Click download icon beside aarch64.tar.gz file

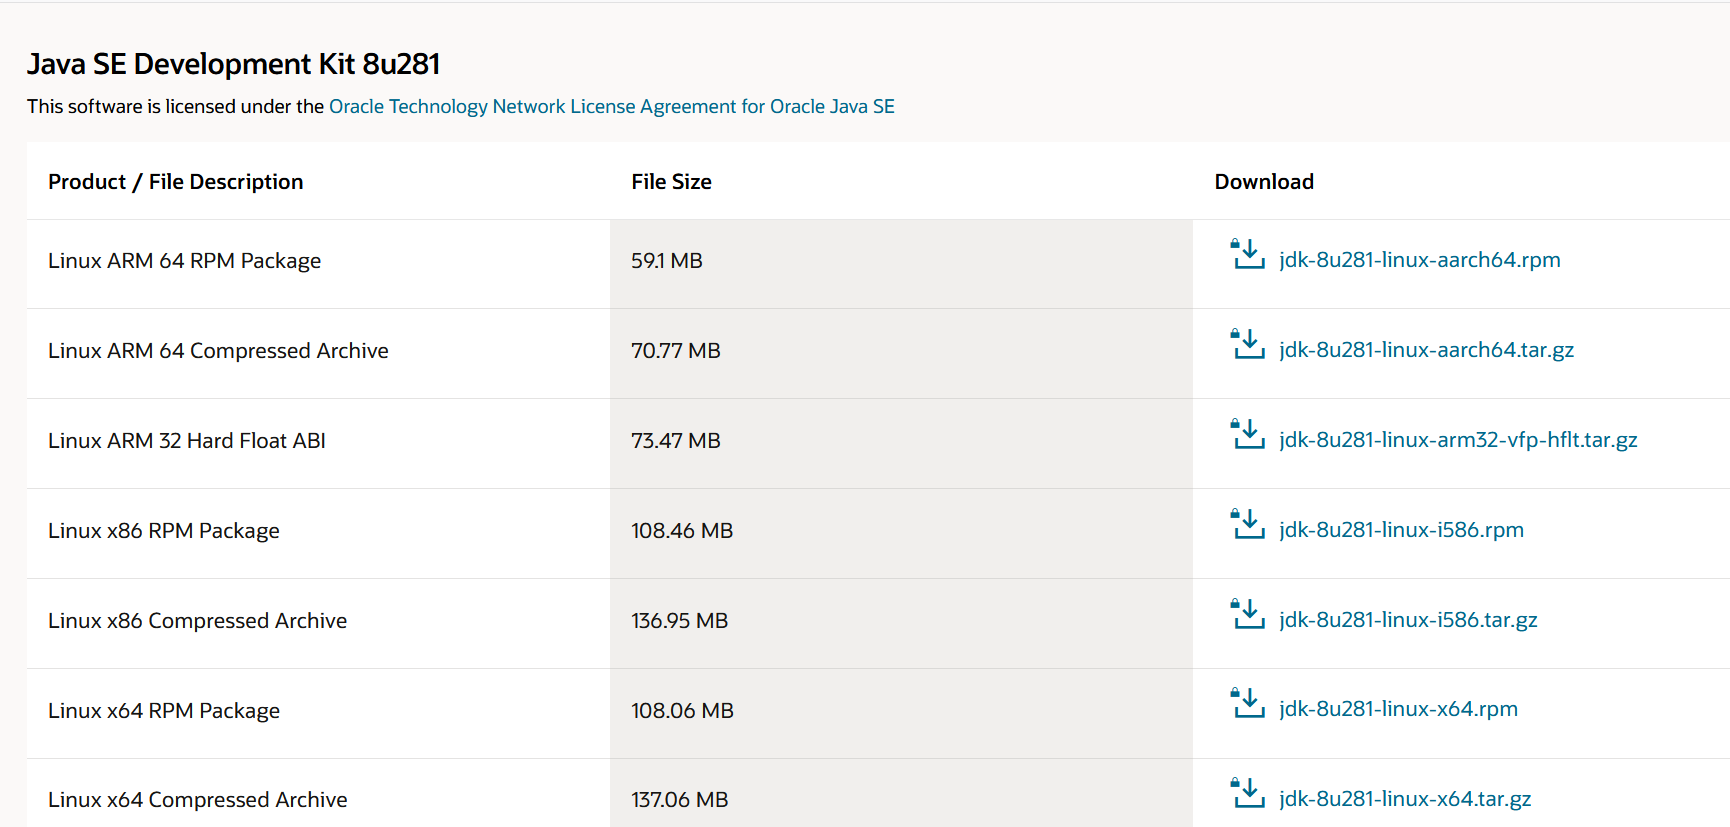(x=1247, y=344)
